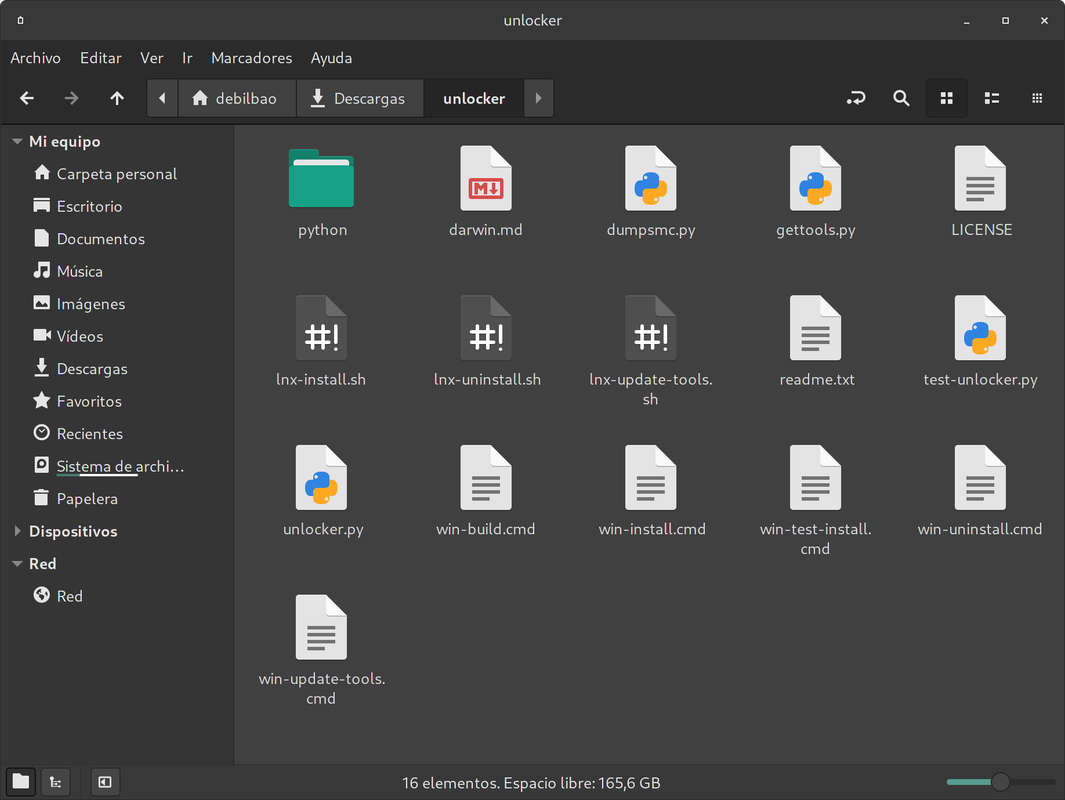Select the darwin.md markdown file

pyautogui.click(x=486, y=179)
